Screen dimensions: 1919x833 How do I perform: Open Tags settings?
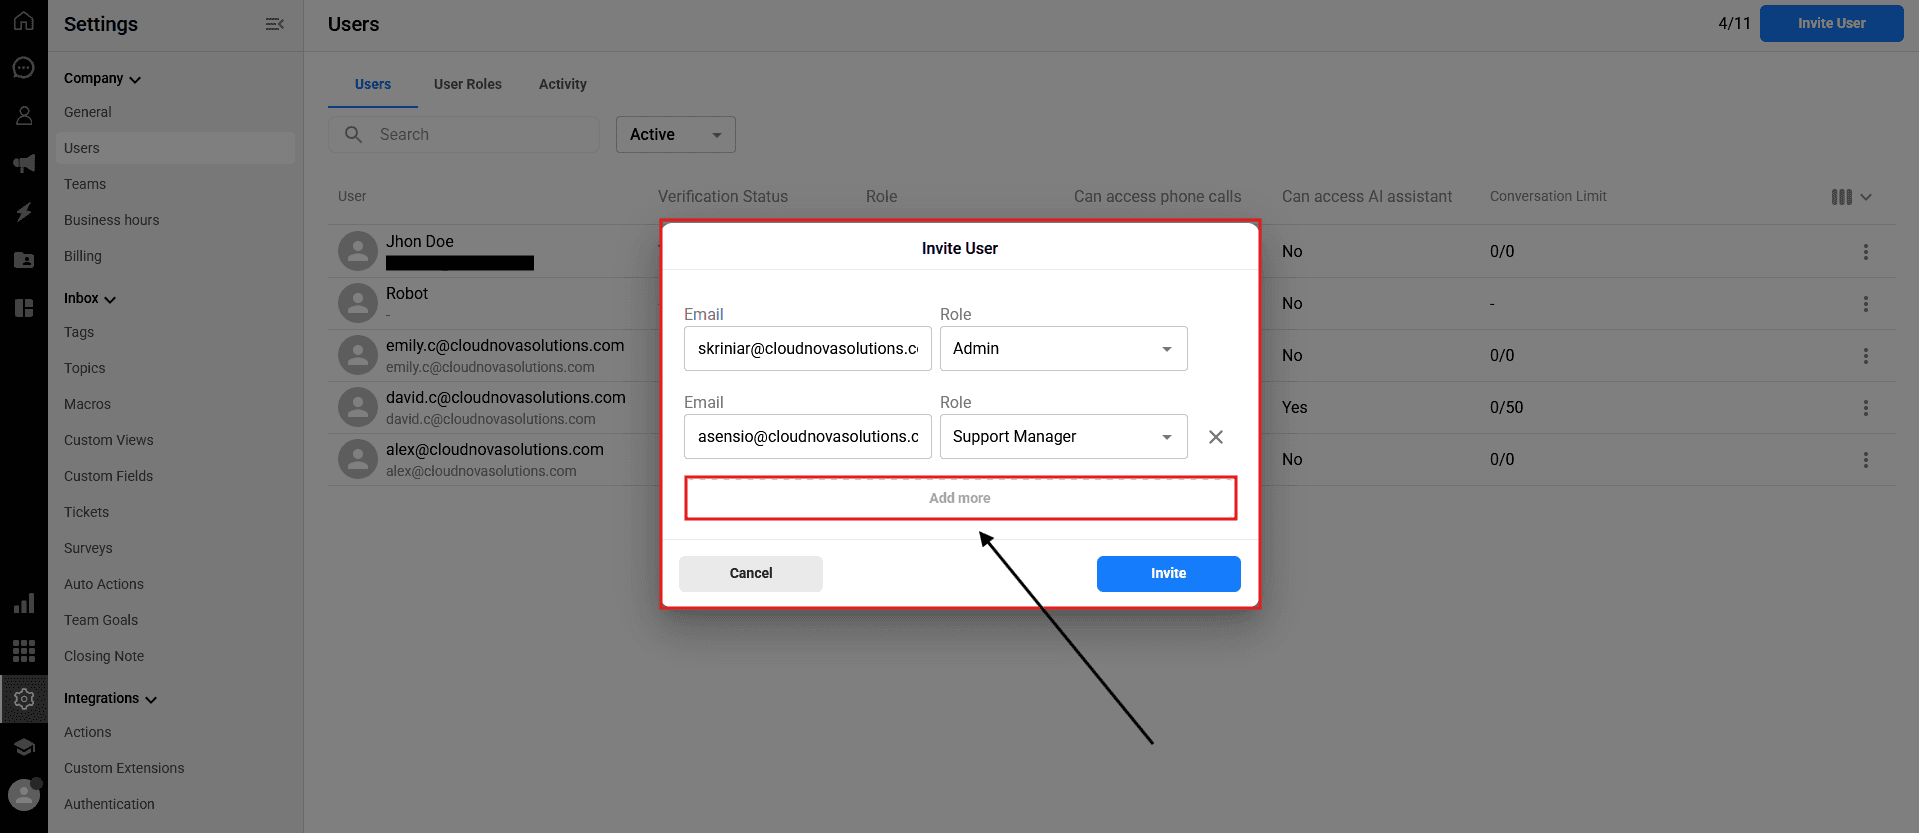pos(79,332)
